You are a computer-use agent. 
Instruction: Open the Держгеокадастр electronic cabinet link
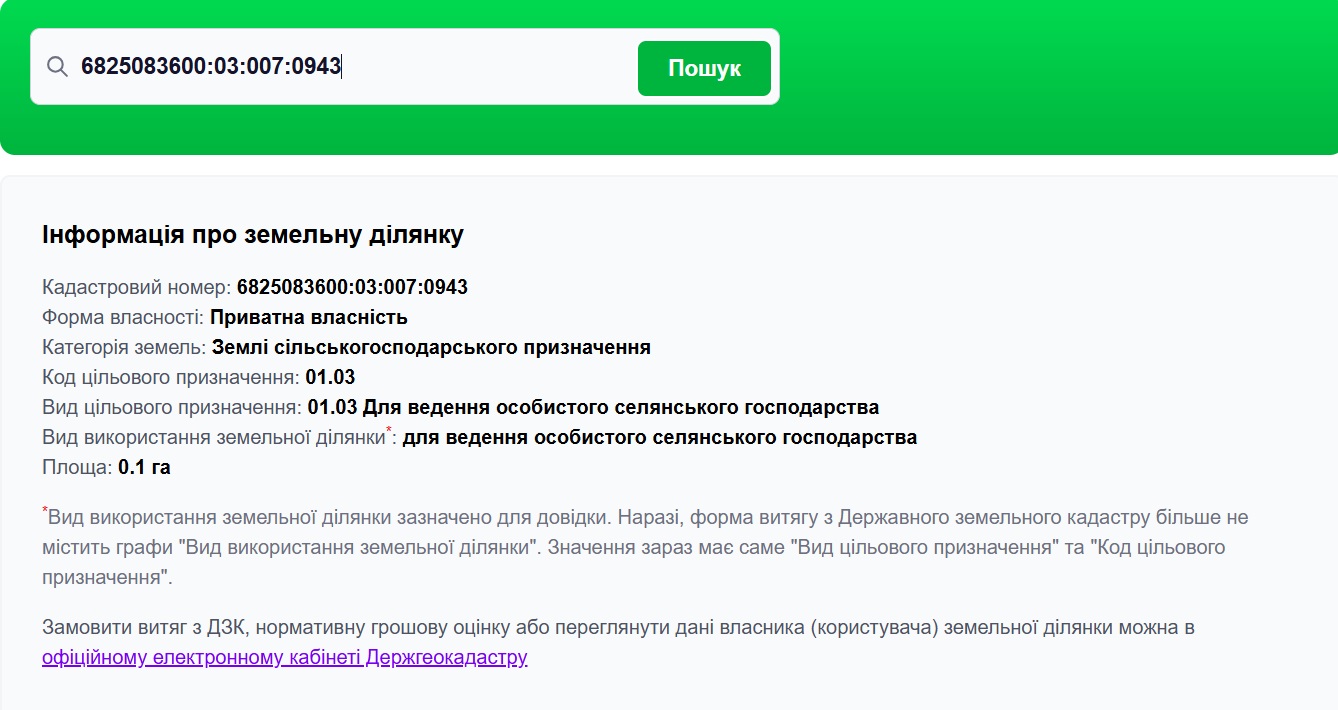coord(284,658)
